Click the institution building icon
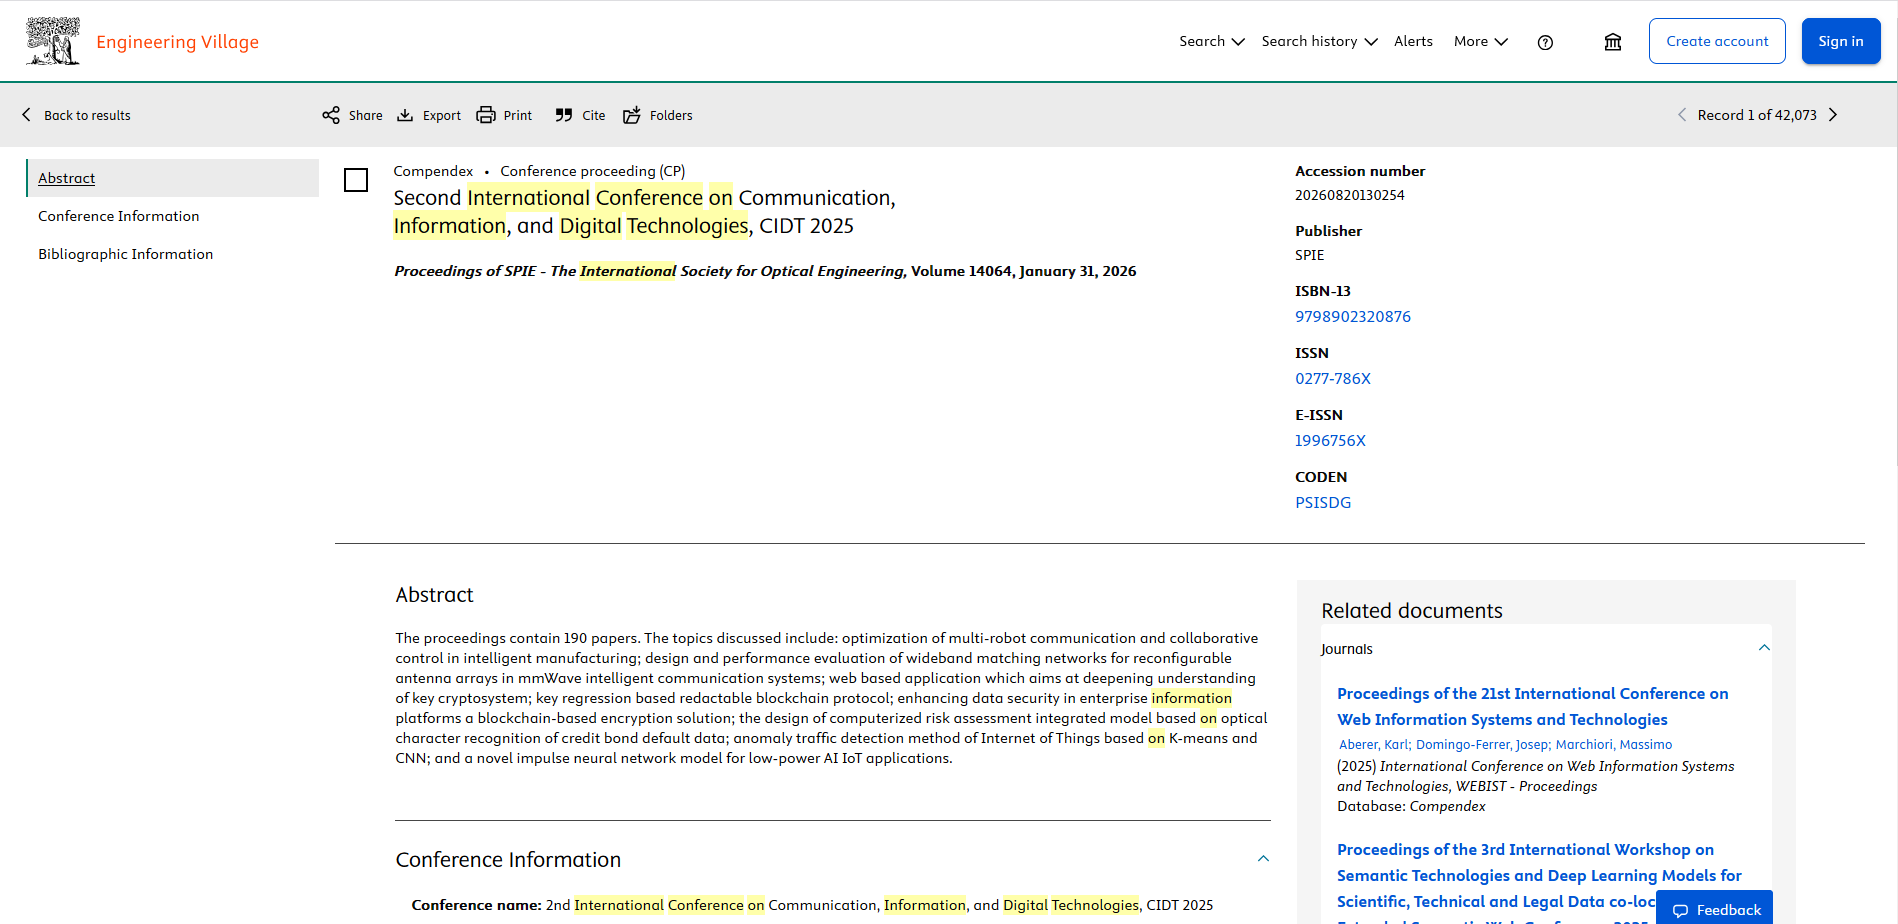The image size is (1898, 924). pyautogui.click(x=1612, y=42)
